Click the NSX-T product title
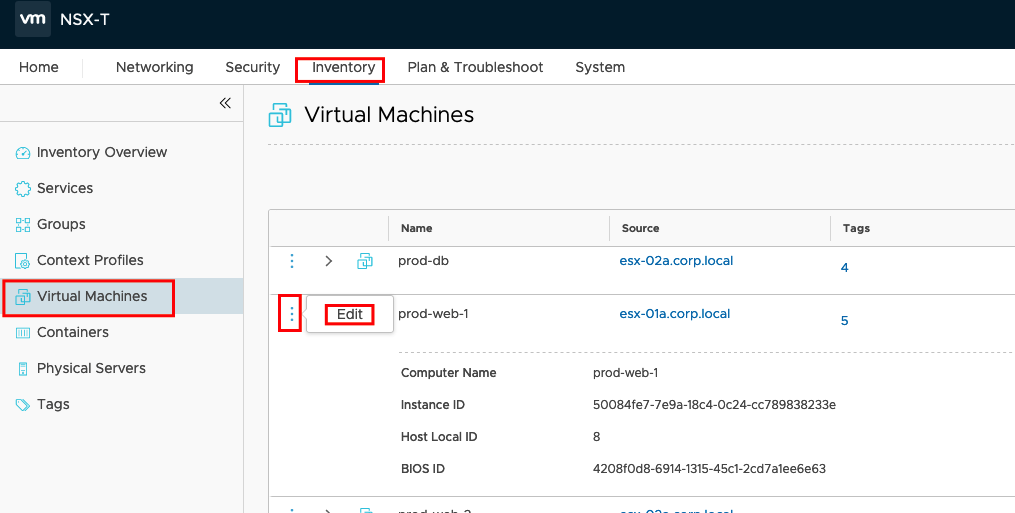 85,19
